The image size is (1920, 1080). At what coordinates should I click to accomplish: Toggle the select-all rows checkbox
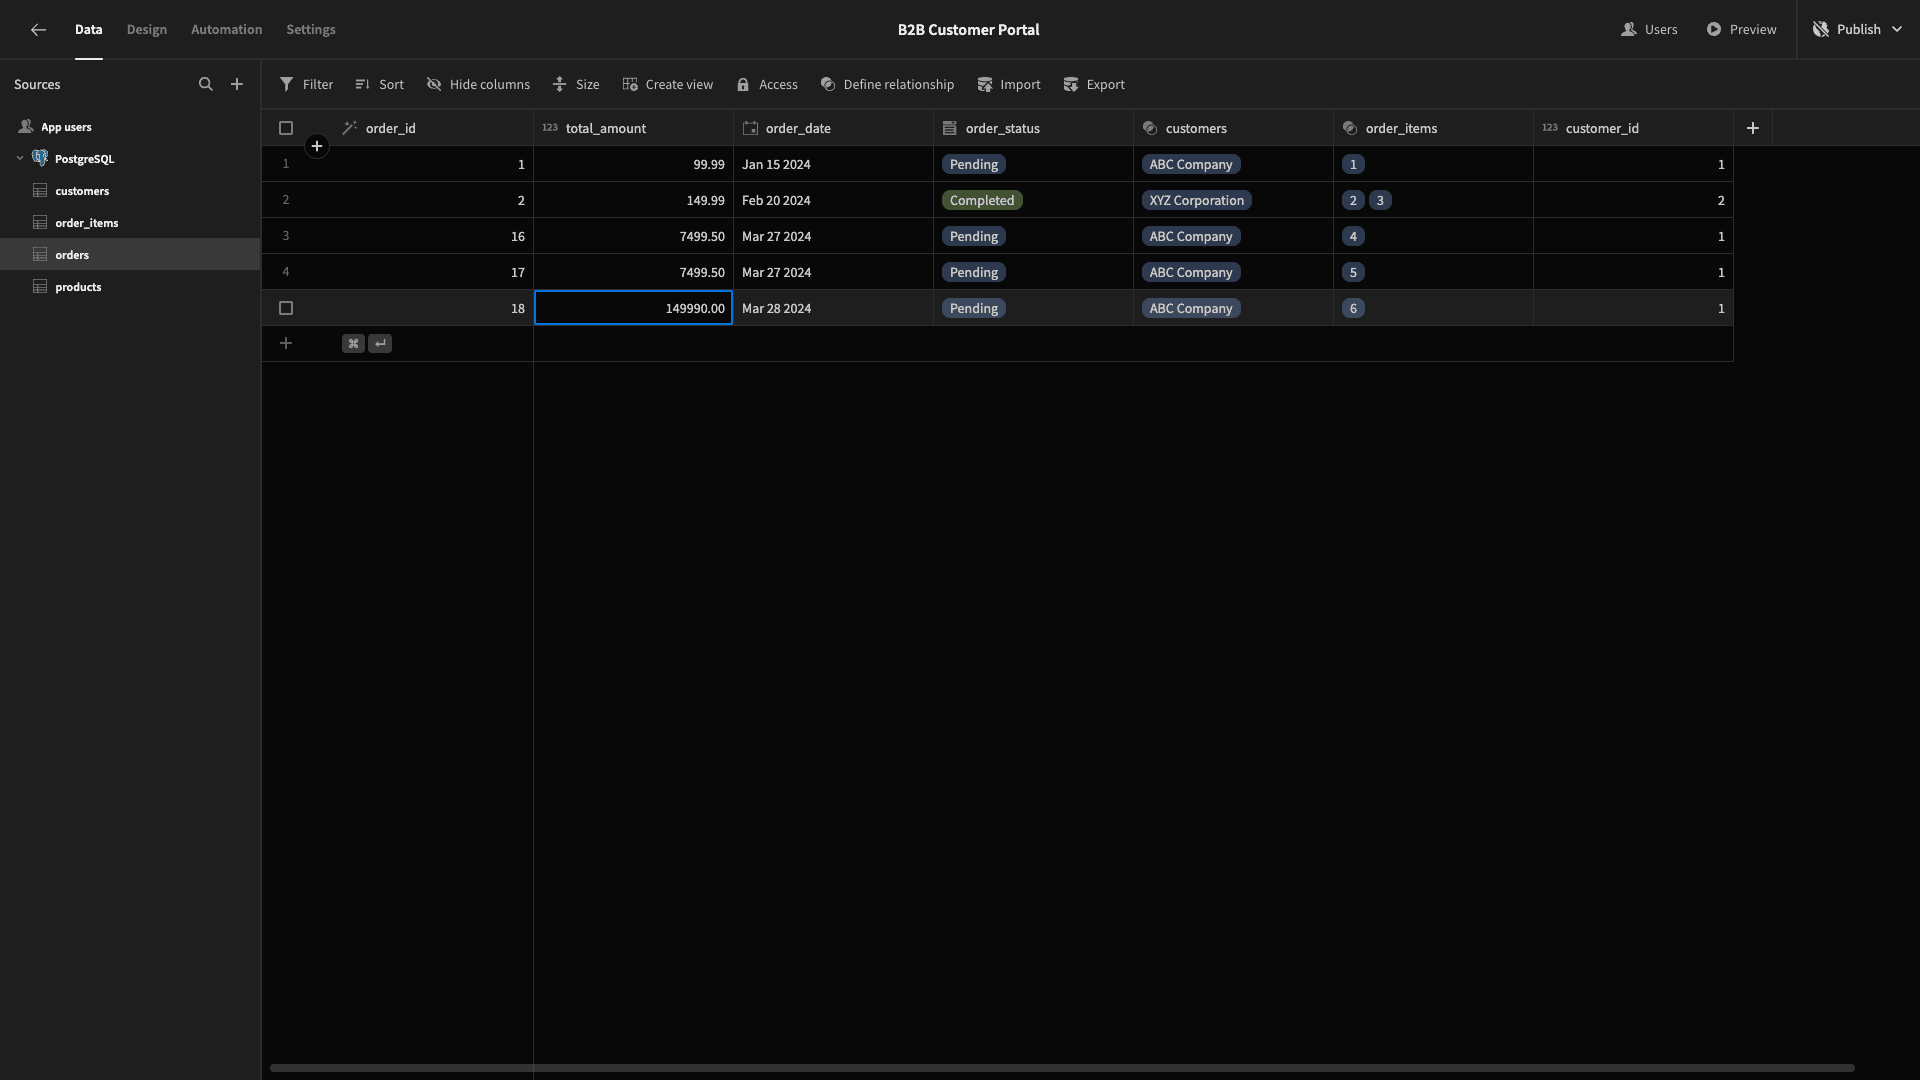[286, 128]
